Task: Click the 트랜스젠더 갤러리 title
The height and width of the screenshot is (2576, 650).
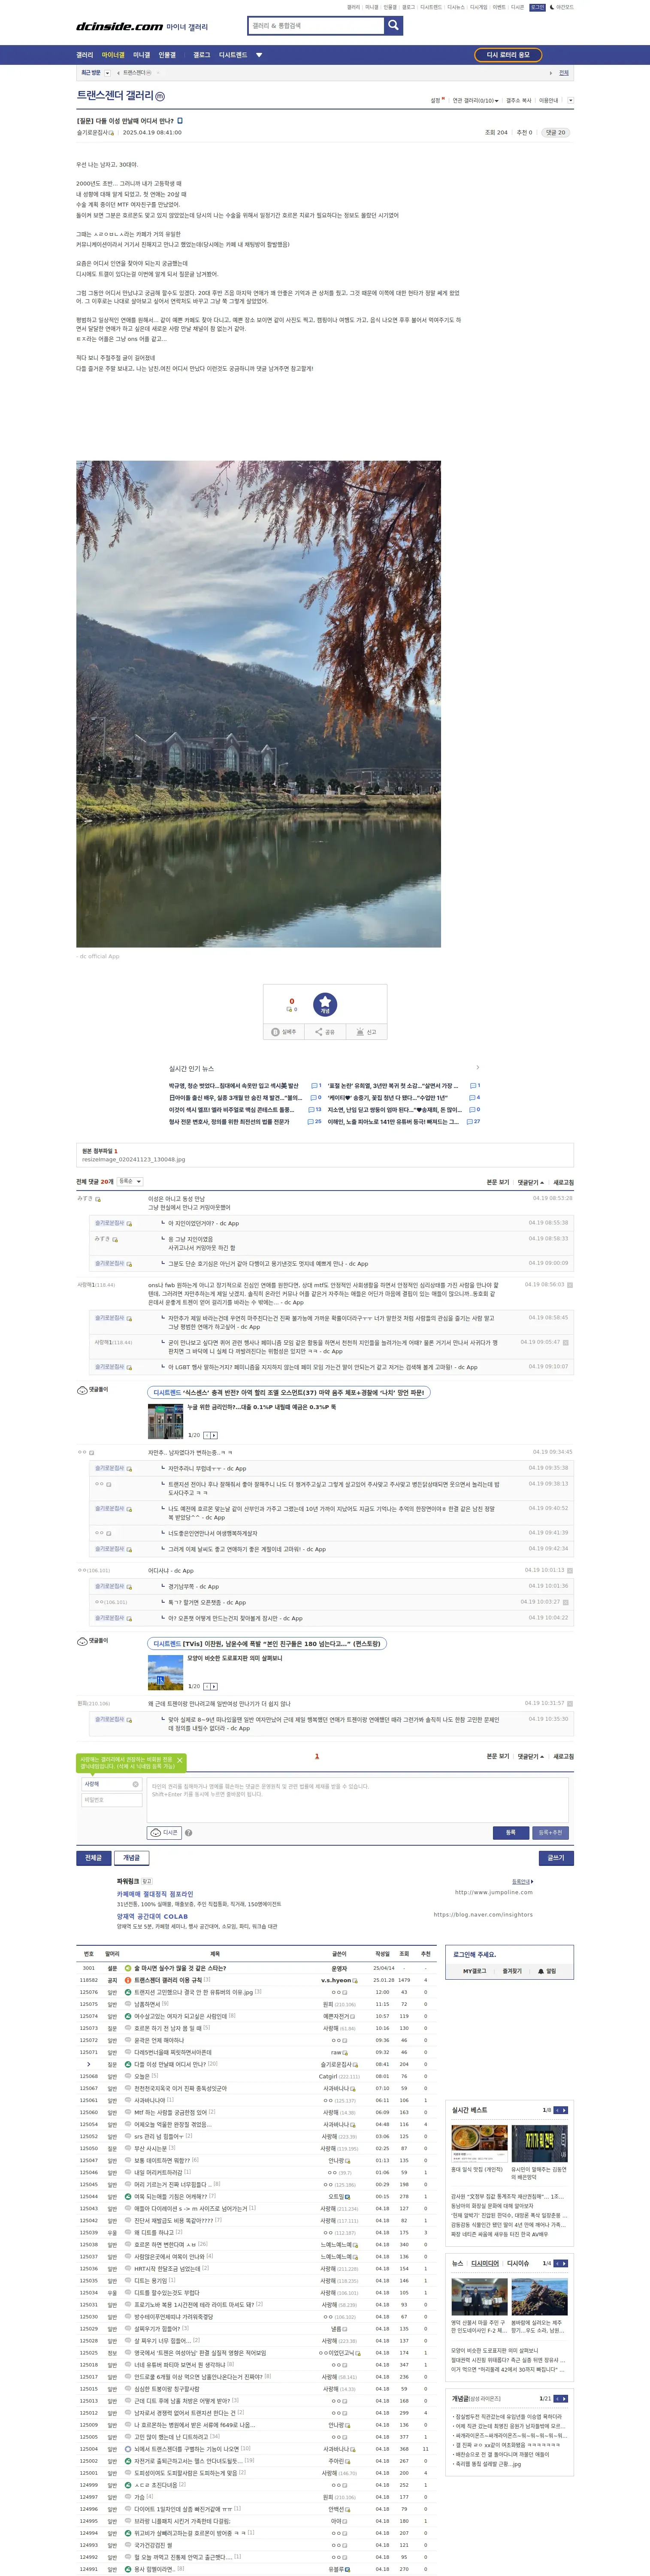Action: (x=115, y=96)
